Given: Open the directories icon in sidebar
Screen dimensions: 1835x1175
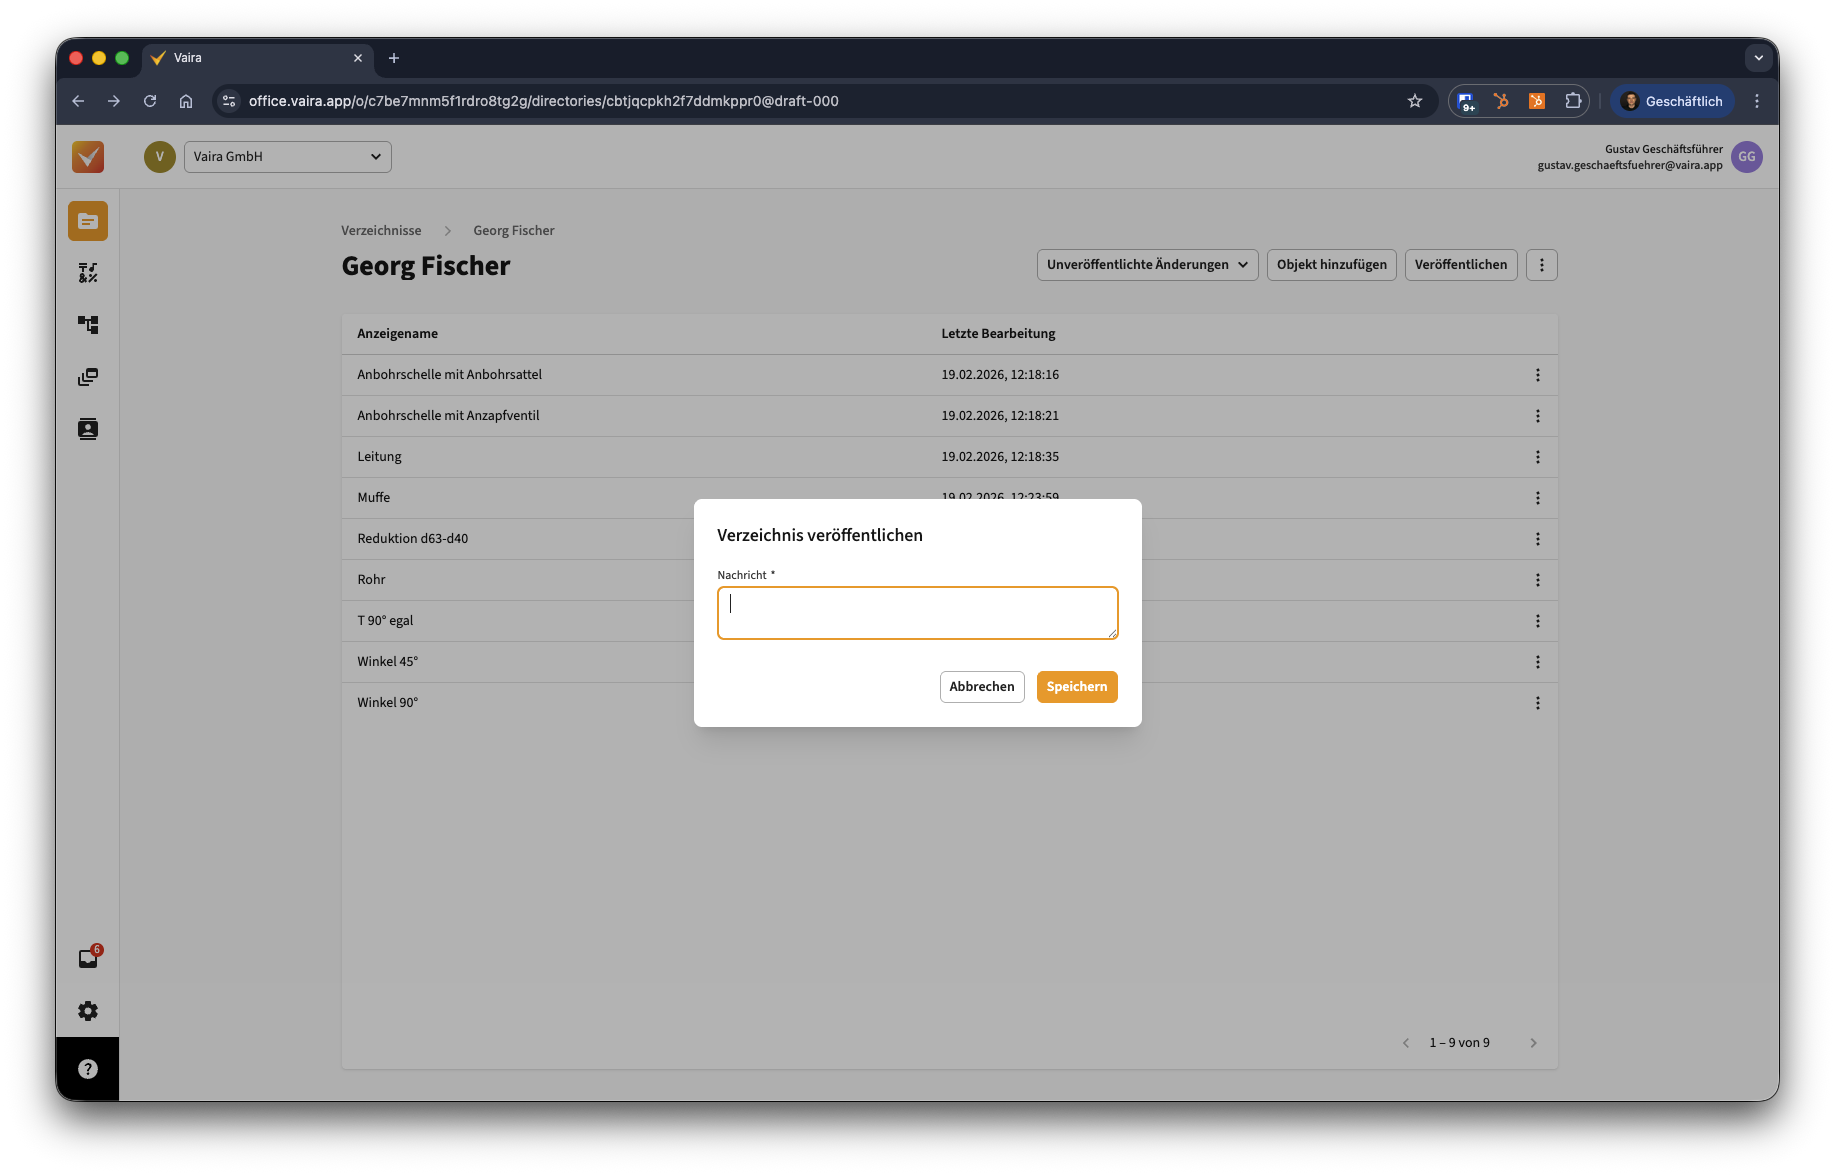Looking at the screenshot, I should click(x=88, y=221).
